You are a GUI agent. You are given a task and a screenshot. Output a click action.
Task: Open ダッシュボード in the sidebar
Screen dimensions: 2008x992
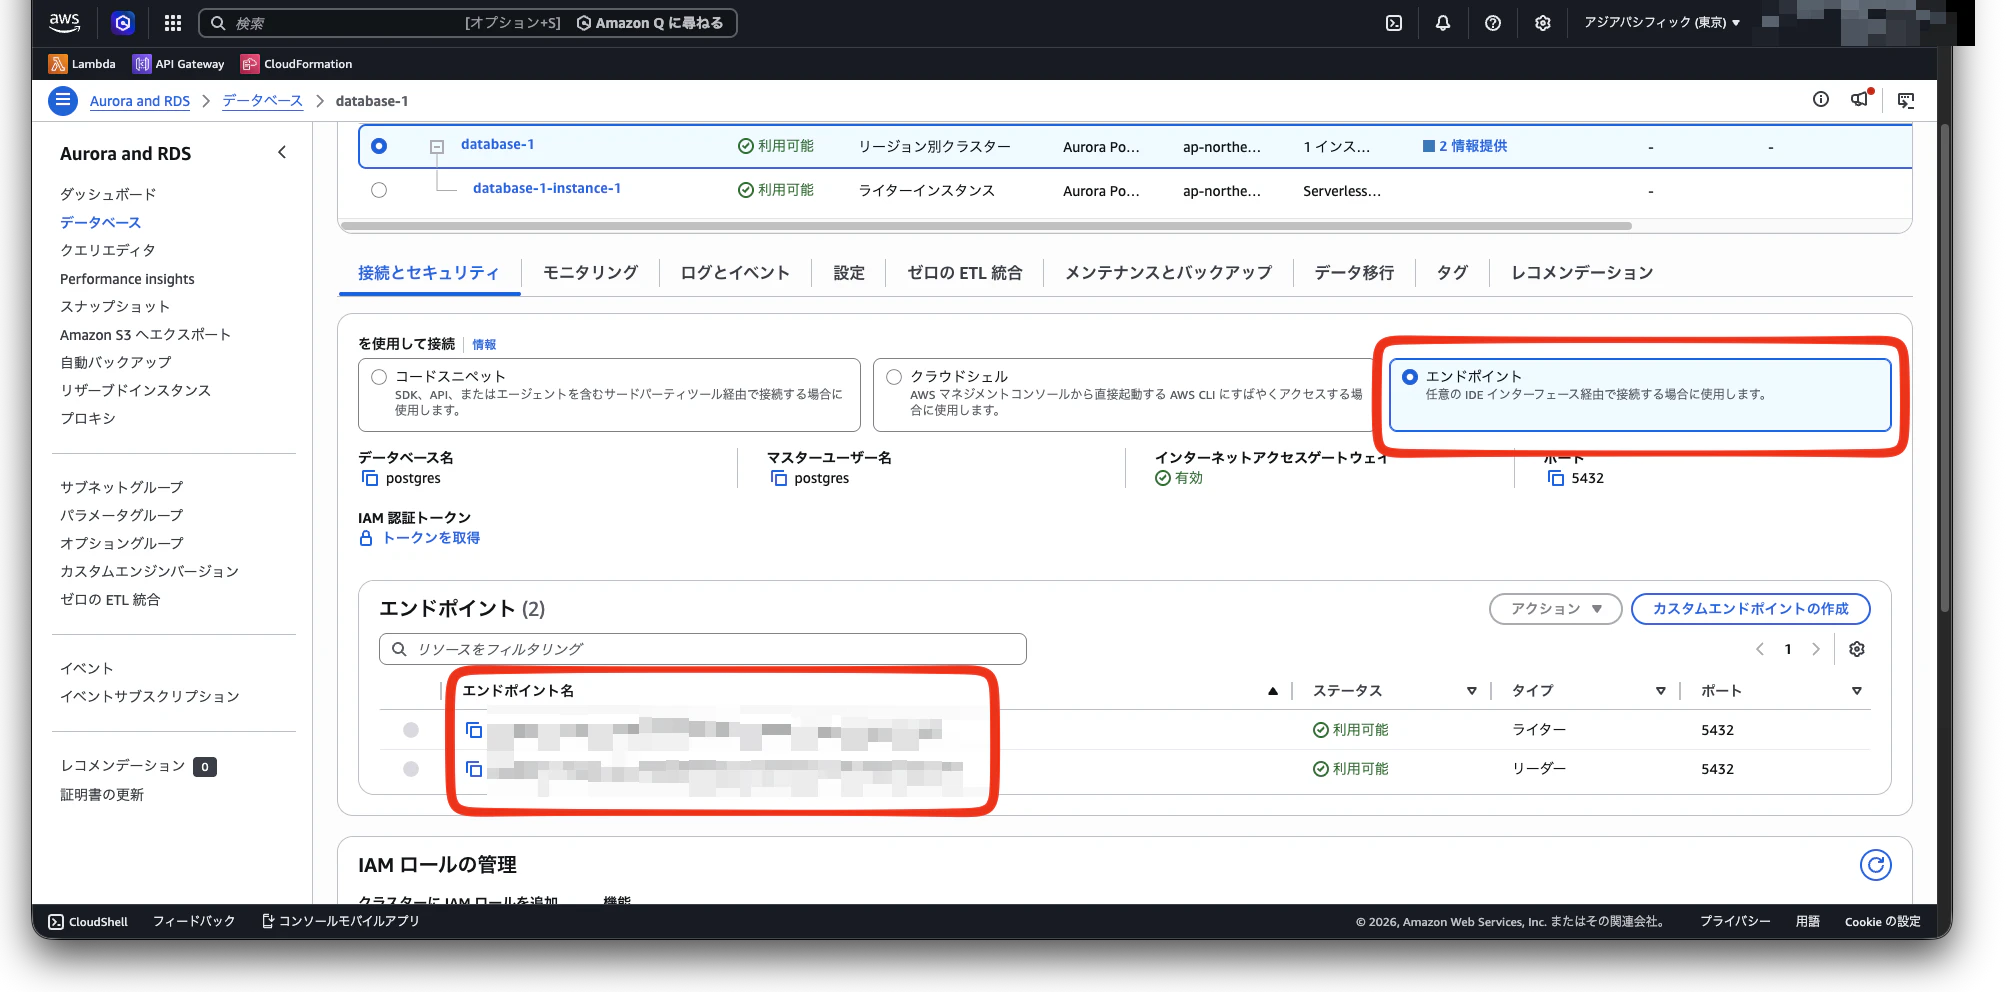(108, 194)
